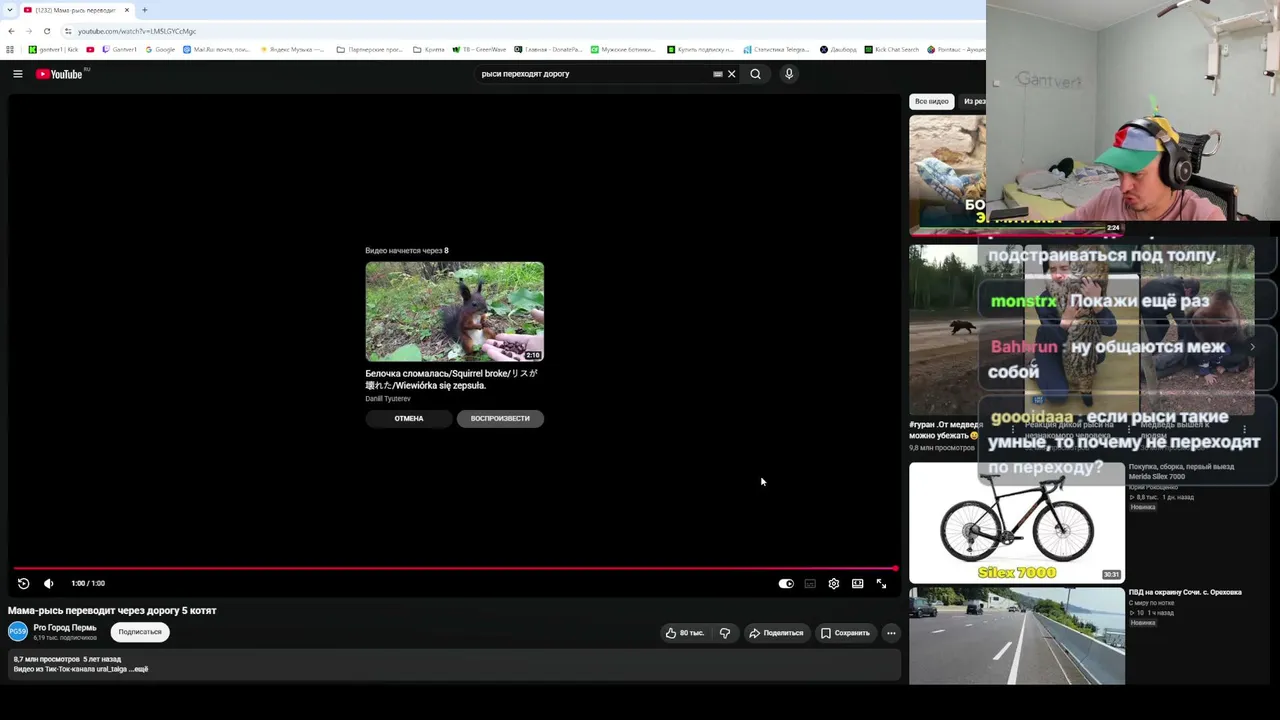The width and height of the screenshot is (1280, 720).
Task: Go forward in the browser
Action: [x=29, y=31]
